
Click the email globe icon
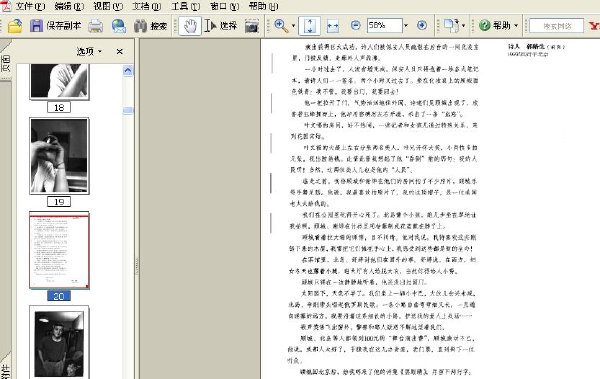click(119, 26)
